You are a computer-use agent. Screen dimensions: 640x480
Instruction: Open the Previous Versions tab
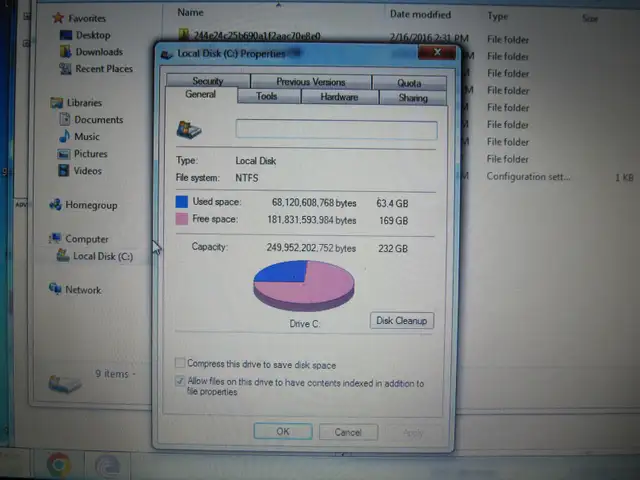311,82
